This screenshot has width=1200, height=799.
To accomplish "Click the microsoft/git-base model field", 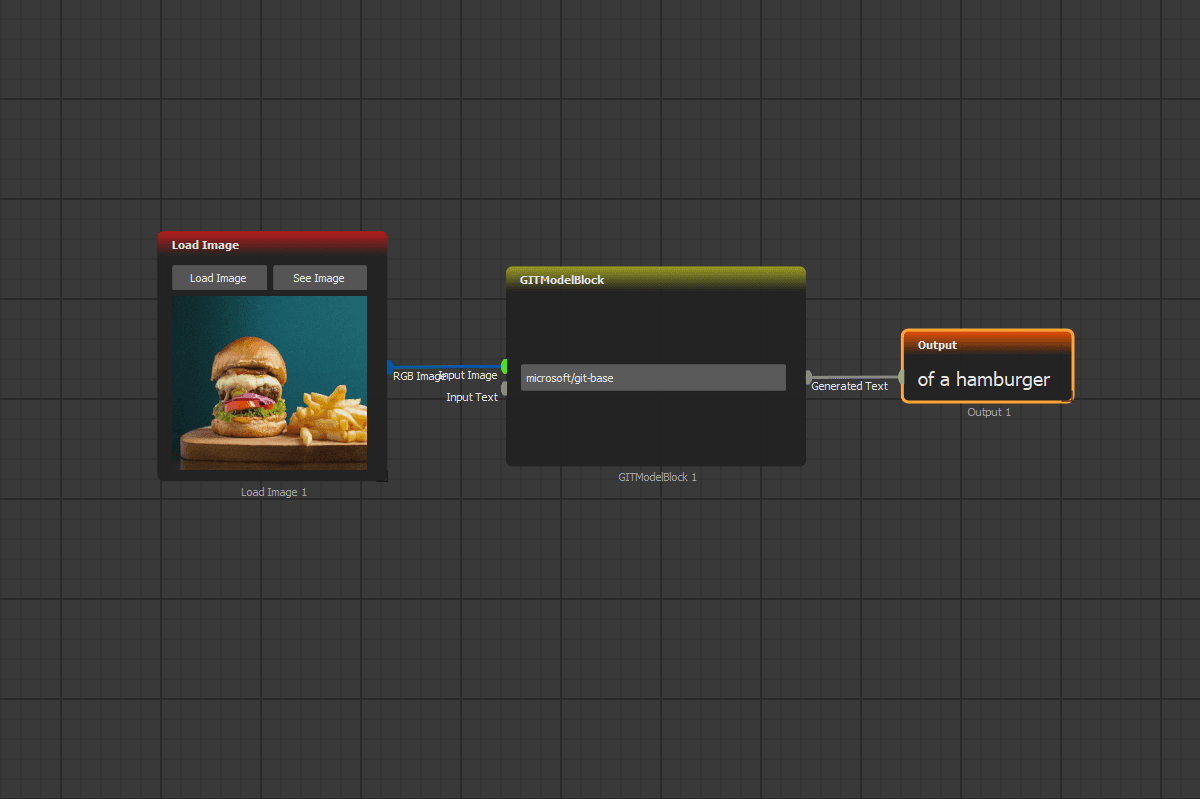I will click(652, 378).
